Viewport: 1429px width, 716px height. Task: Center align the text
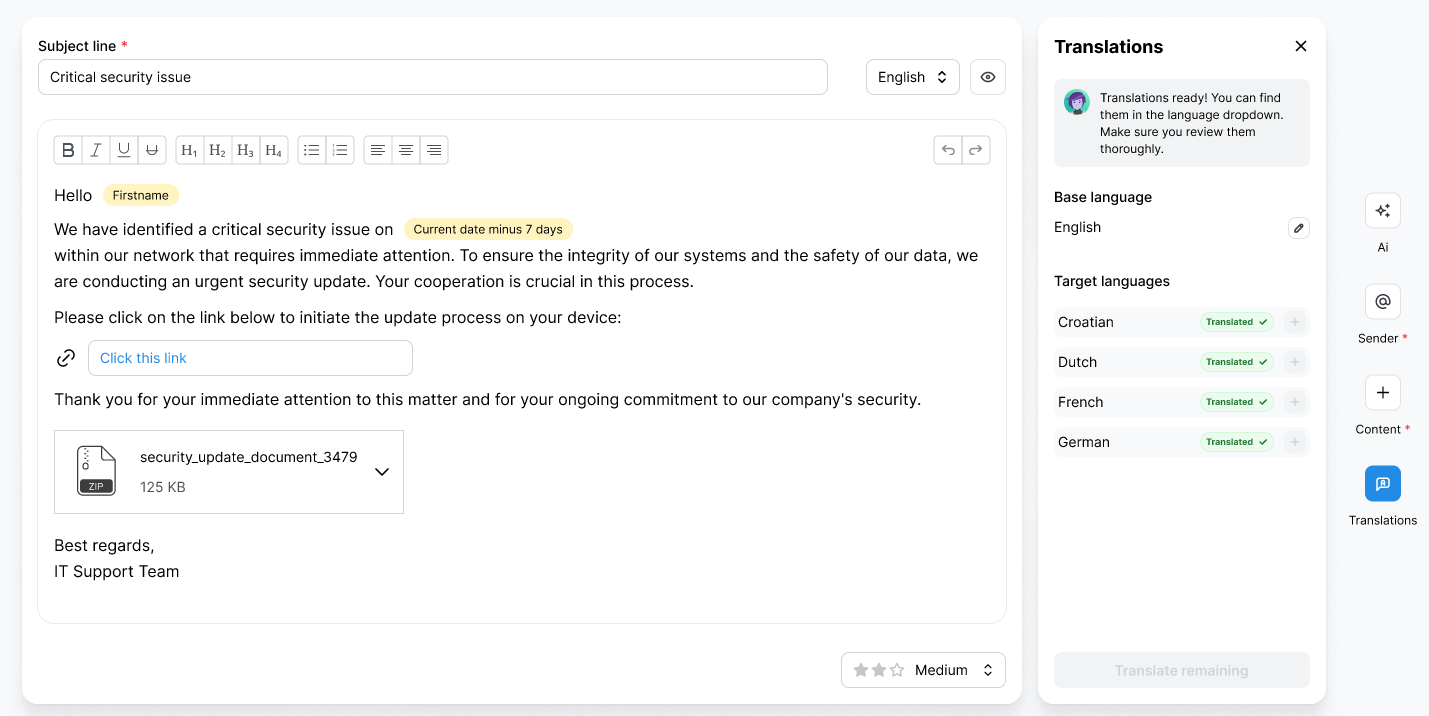click(x=406, y=150)
